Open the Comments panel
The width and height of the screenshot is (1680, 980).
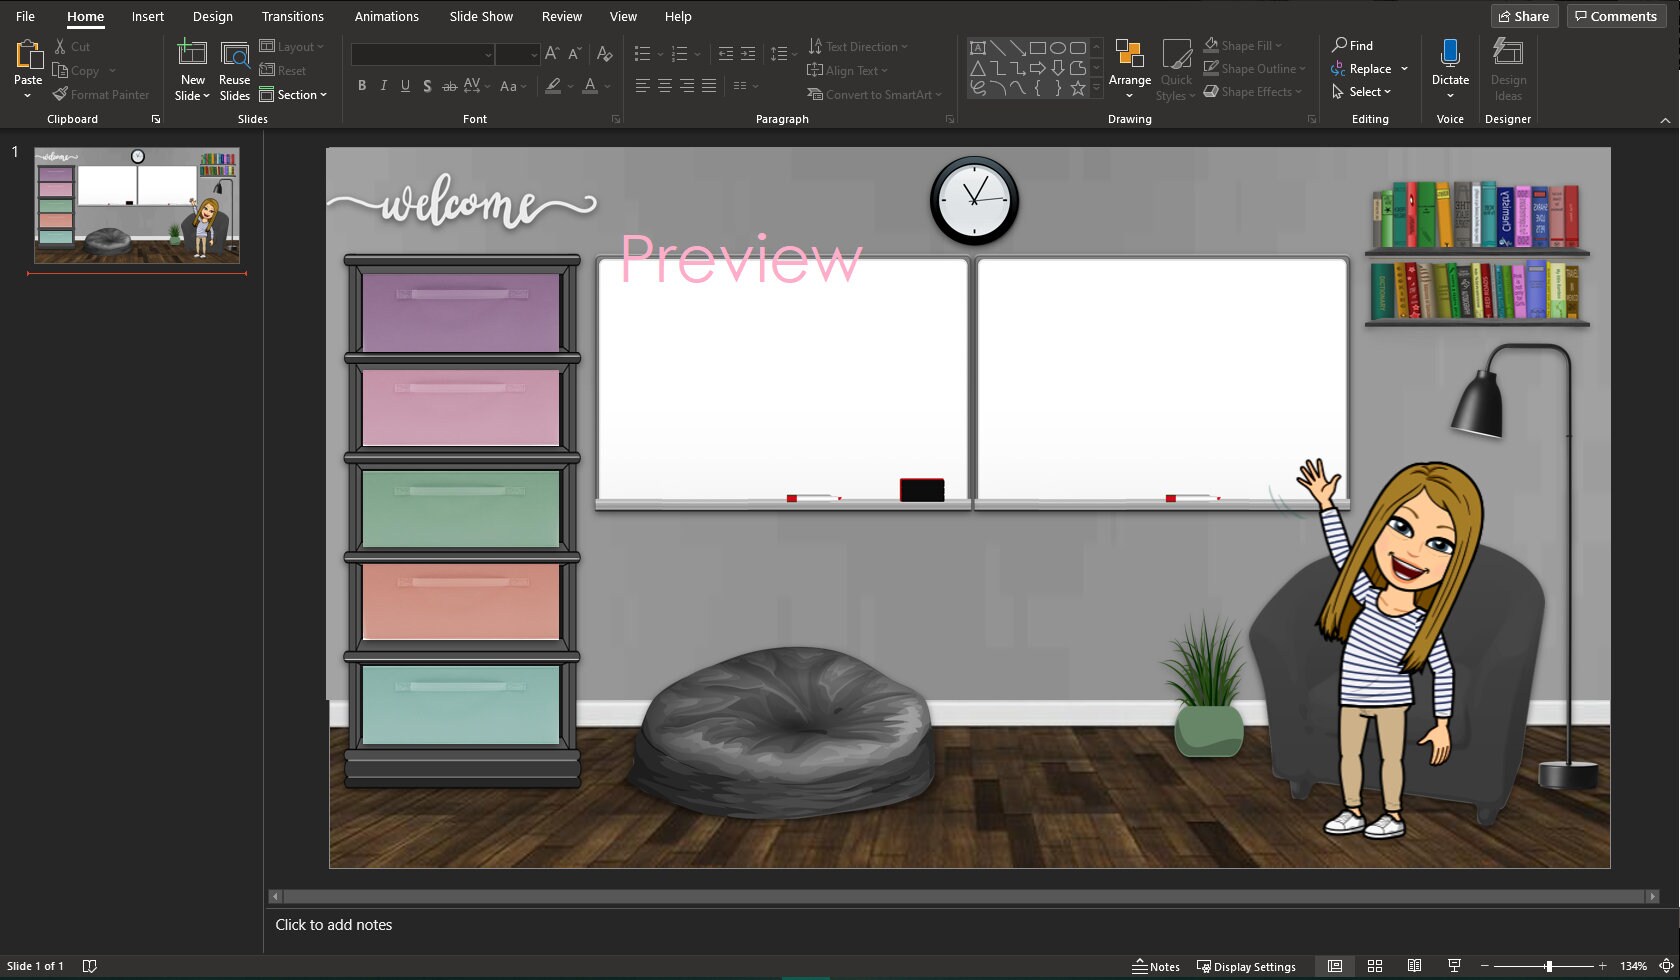tap(1616, 15)
